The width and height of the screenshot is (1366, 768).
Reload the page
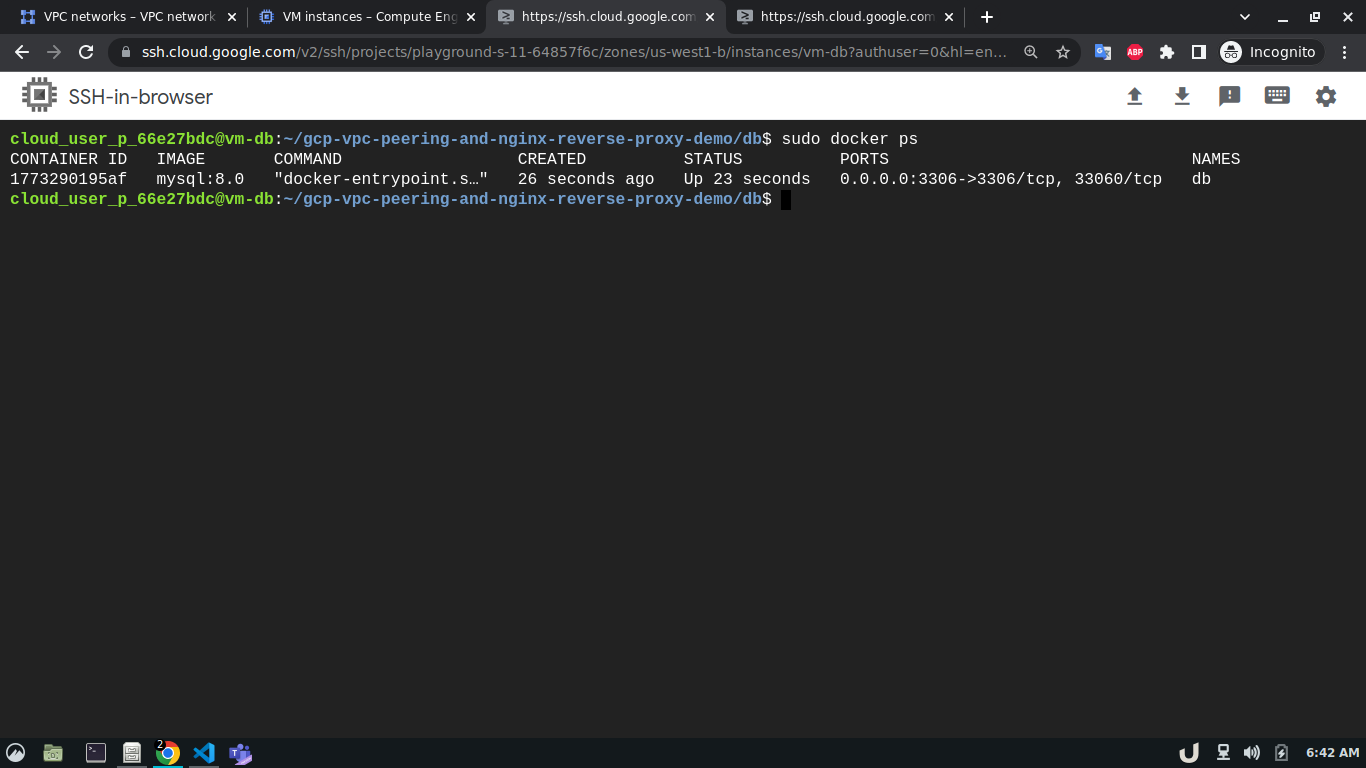[86, 52]
